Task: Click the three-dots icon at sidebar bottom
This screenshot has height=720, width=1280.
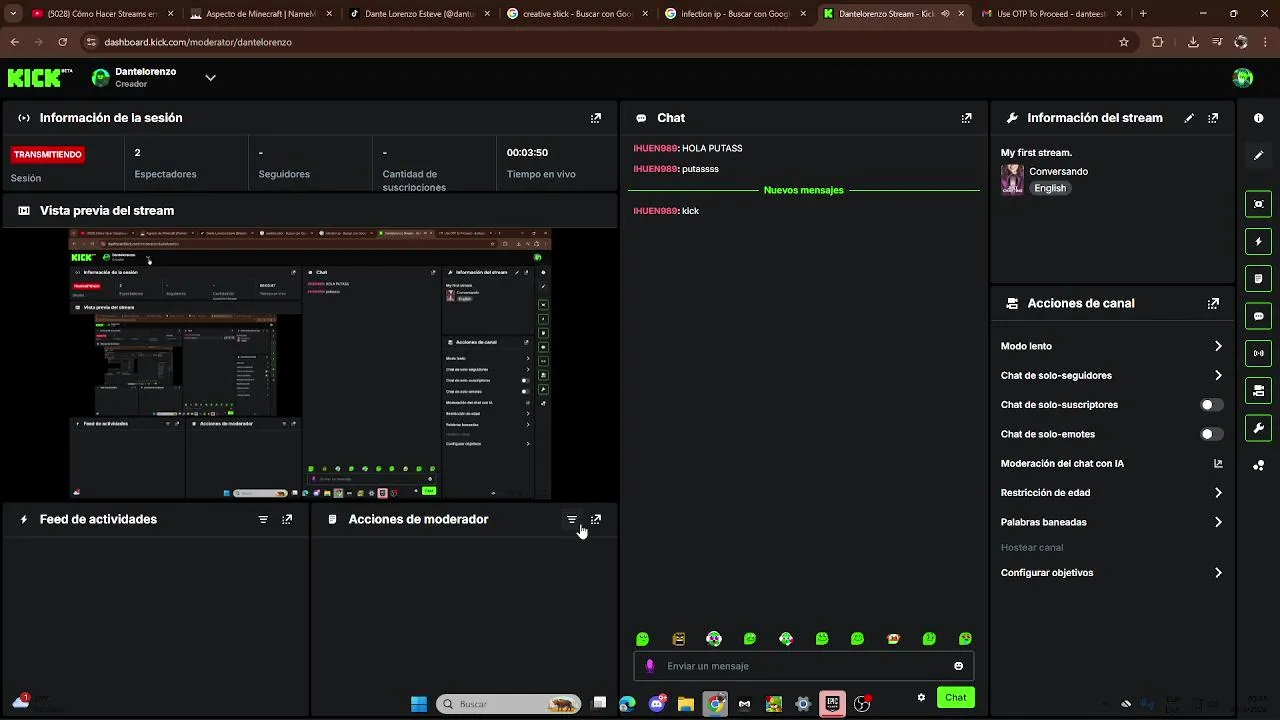Action: pos(1259,466)
